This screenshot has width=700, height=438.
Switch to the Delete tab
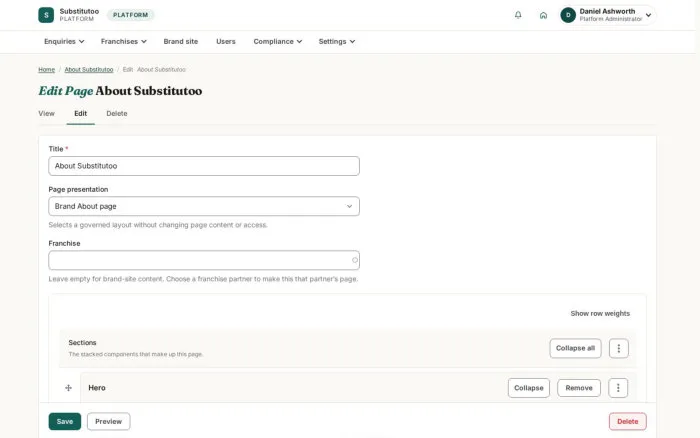(x=117, y=113)
